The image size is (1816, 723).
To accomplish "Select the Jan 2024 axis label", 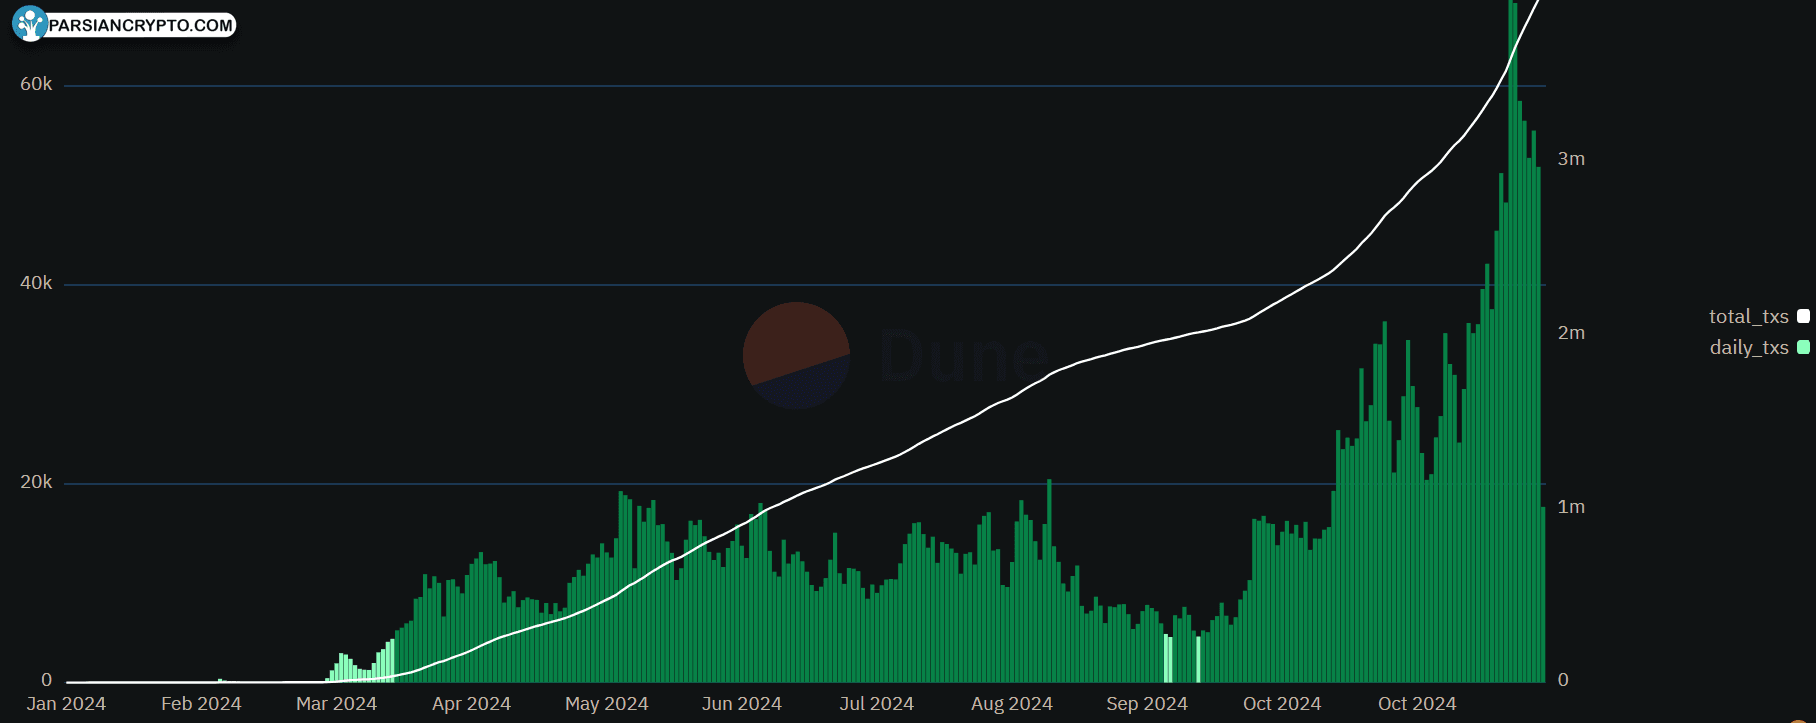I will click(66, 704).
